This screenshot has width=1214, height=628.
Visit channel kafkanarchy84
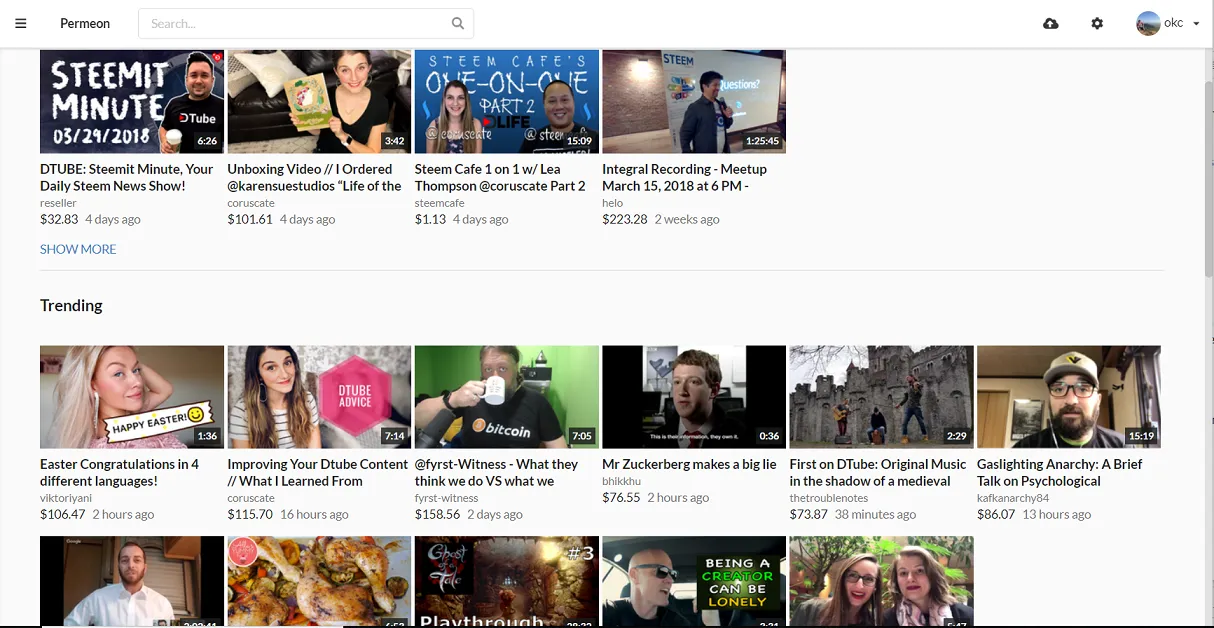pos(1013,498)
